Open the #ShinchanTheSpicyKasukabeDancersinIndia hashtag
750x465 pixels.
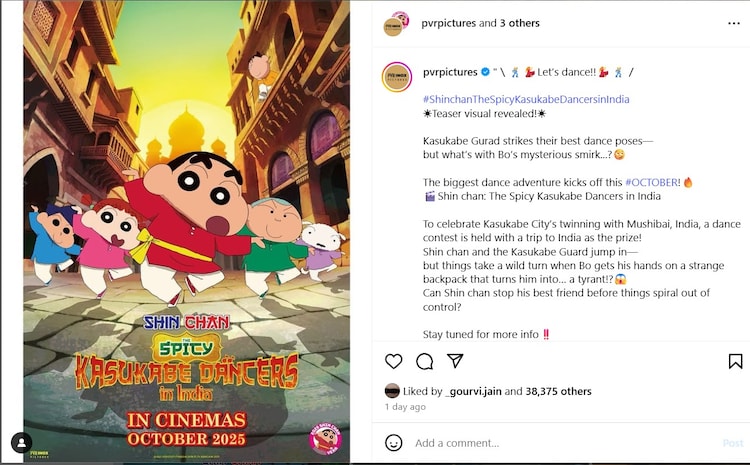click(x=526, y=100)
